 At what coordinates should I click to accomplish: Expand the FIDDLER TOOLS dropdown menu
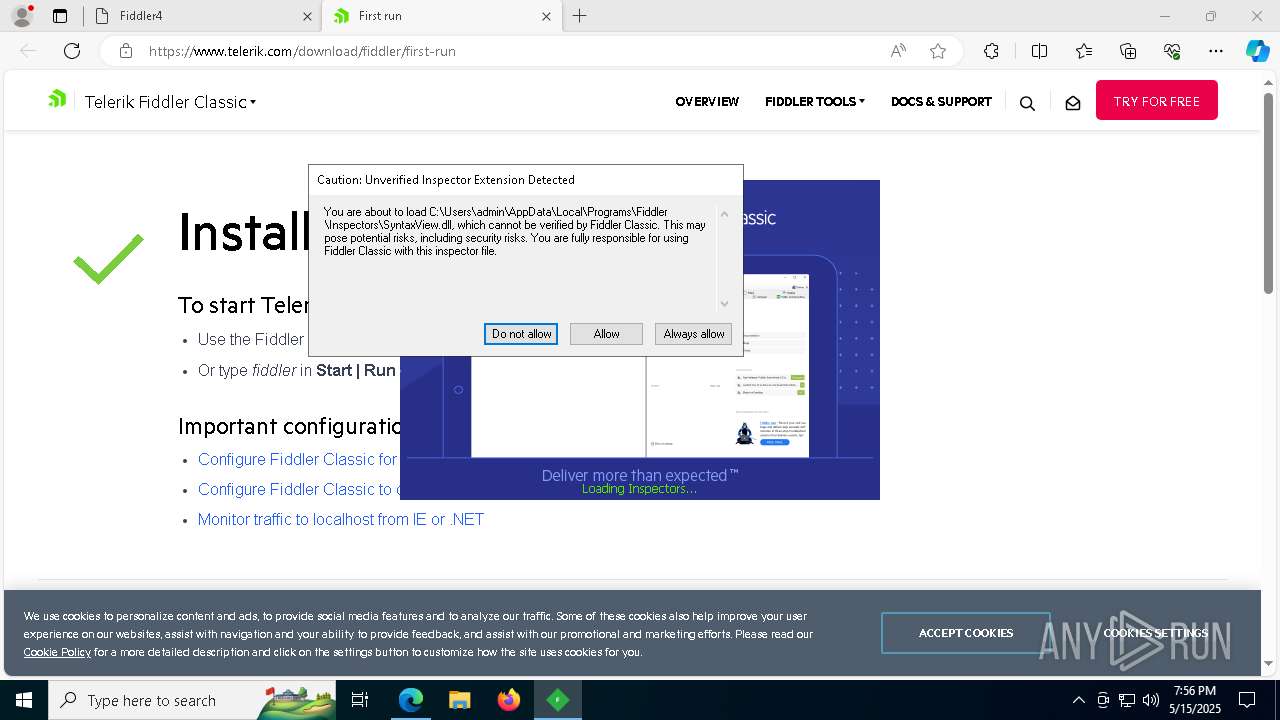(x=815, y=101)
